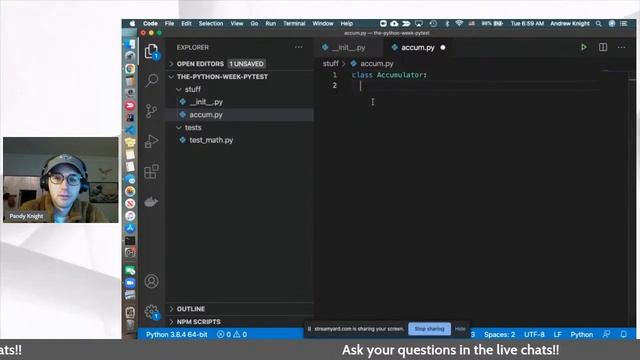Change end of line sequence LF
The width and height of the screenshot is (640, 360).
tap(558, 334)
